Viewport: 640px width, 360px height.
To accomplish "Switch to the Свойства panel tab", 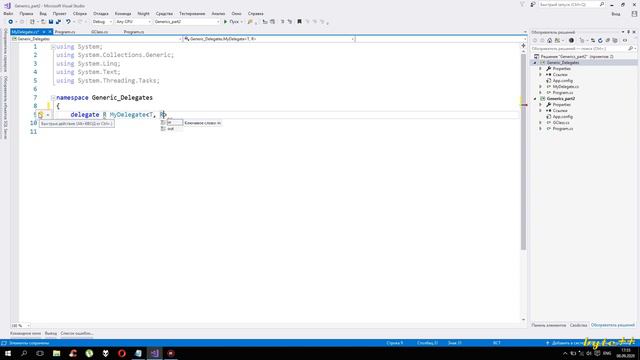I will [578, 325].
